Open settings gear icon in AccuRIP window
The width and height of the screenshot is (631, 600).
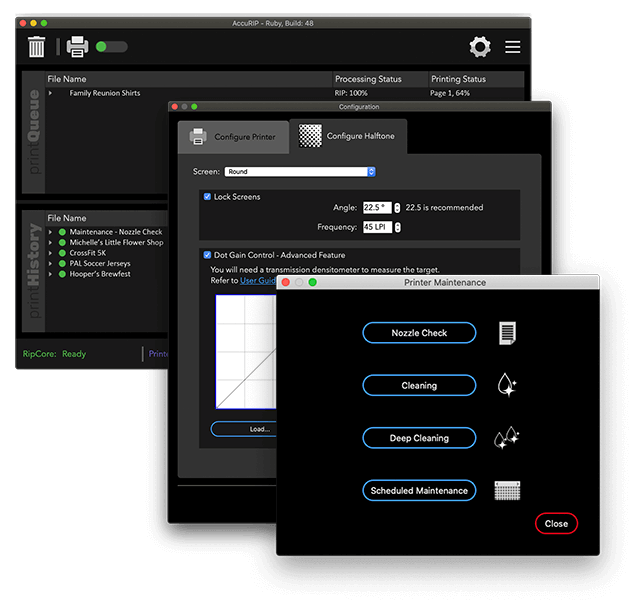(480, 47)
